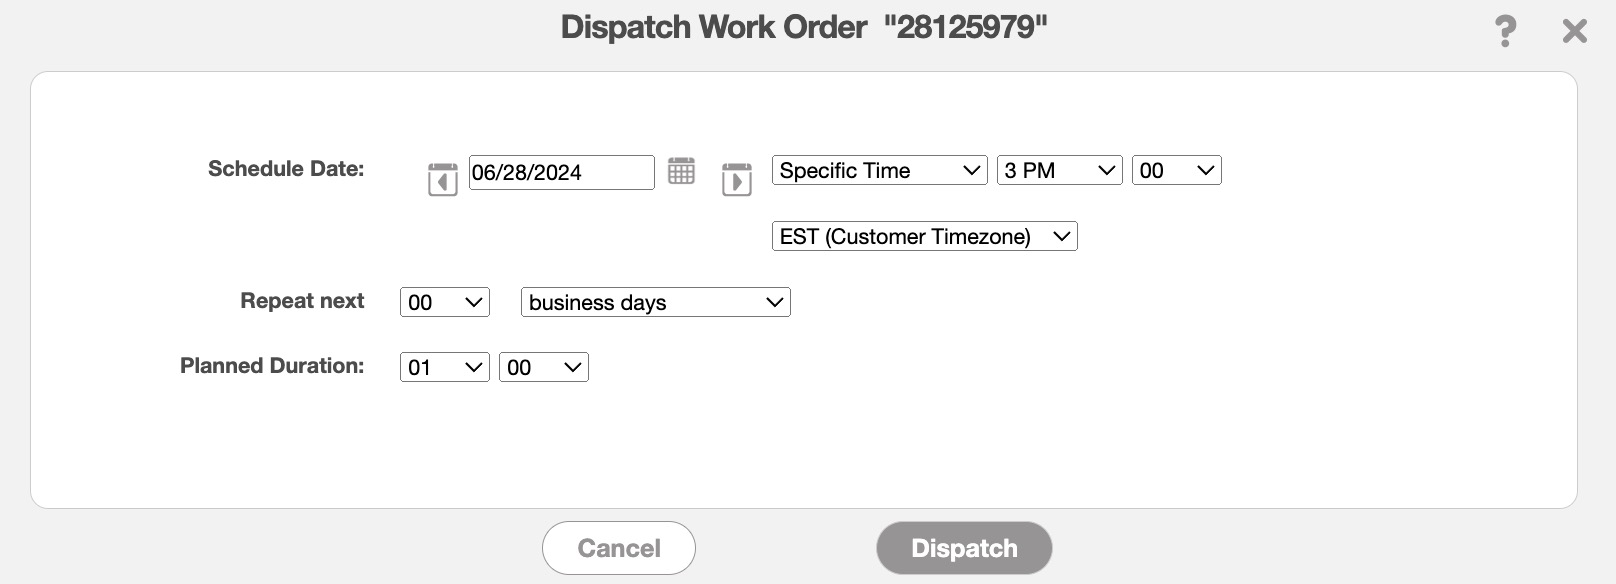
Task: Open Planned Duration hours dropdown showing 01
Action: (444, 367)
